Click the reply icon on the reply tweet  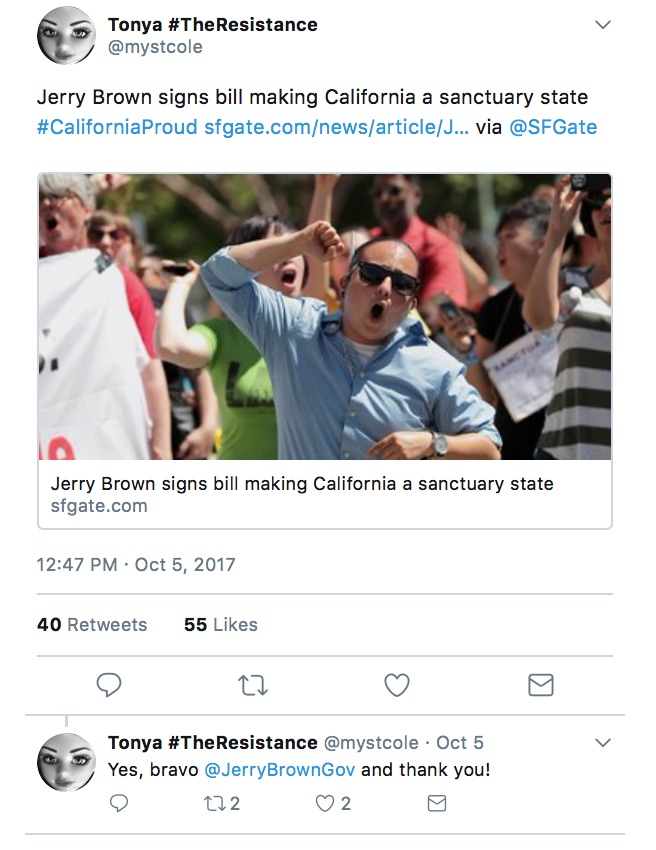click(x=119, y=802)
